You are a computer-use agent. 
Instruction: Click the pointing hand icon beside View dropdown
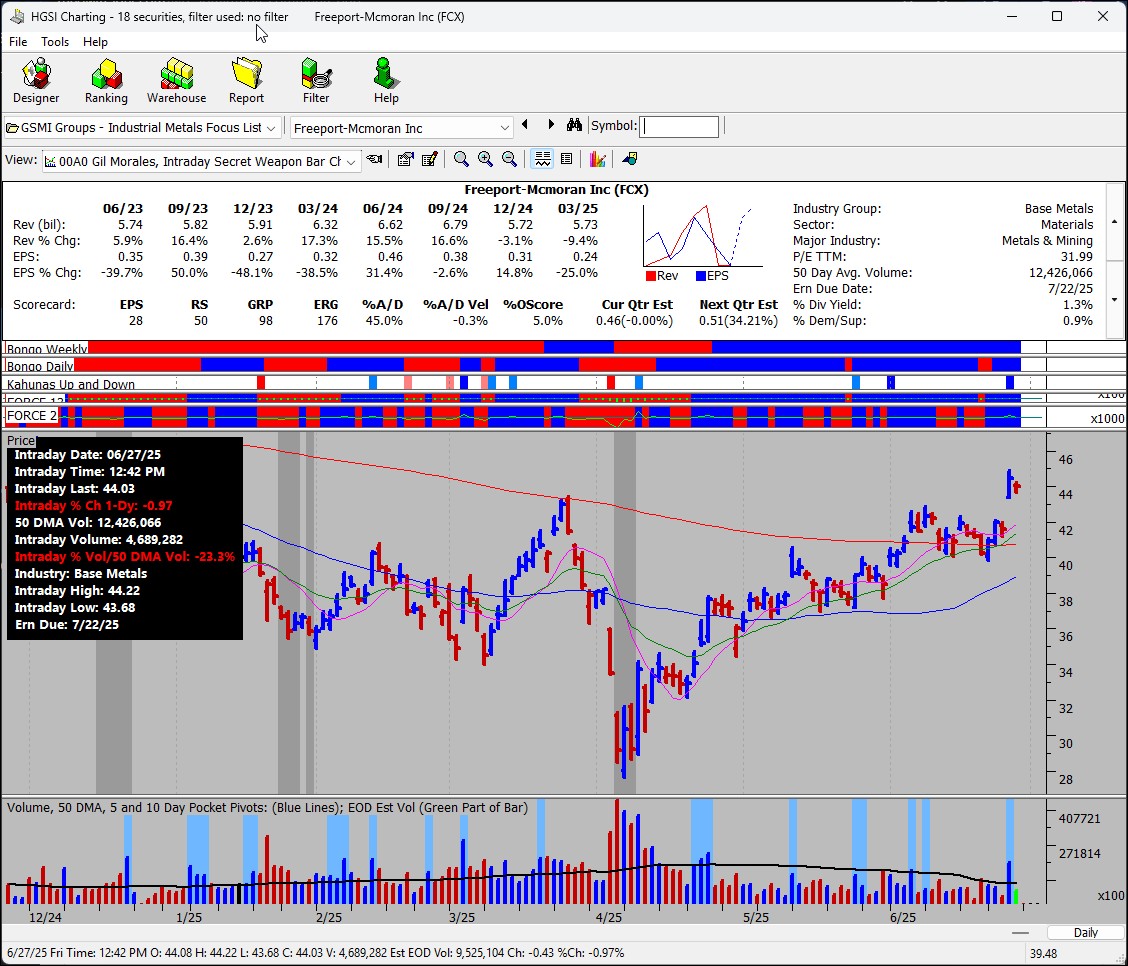tap(374, 160)
